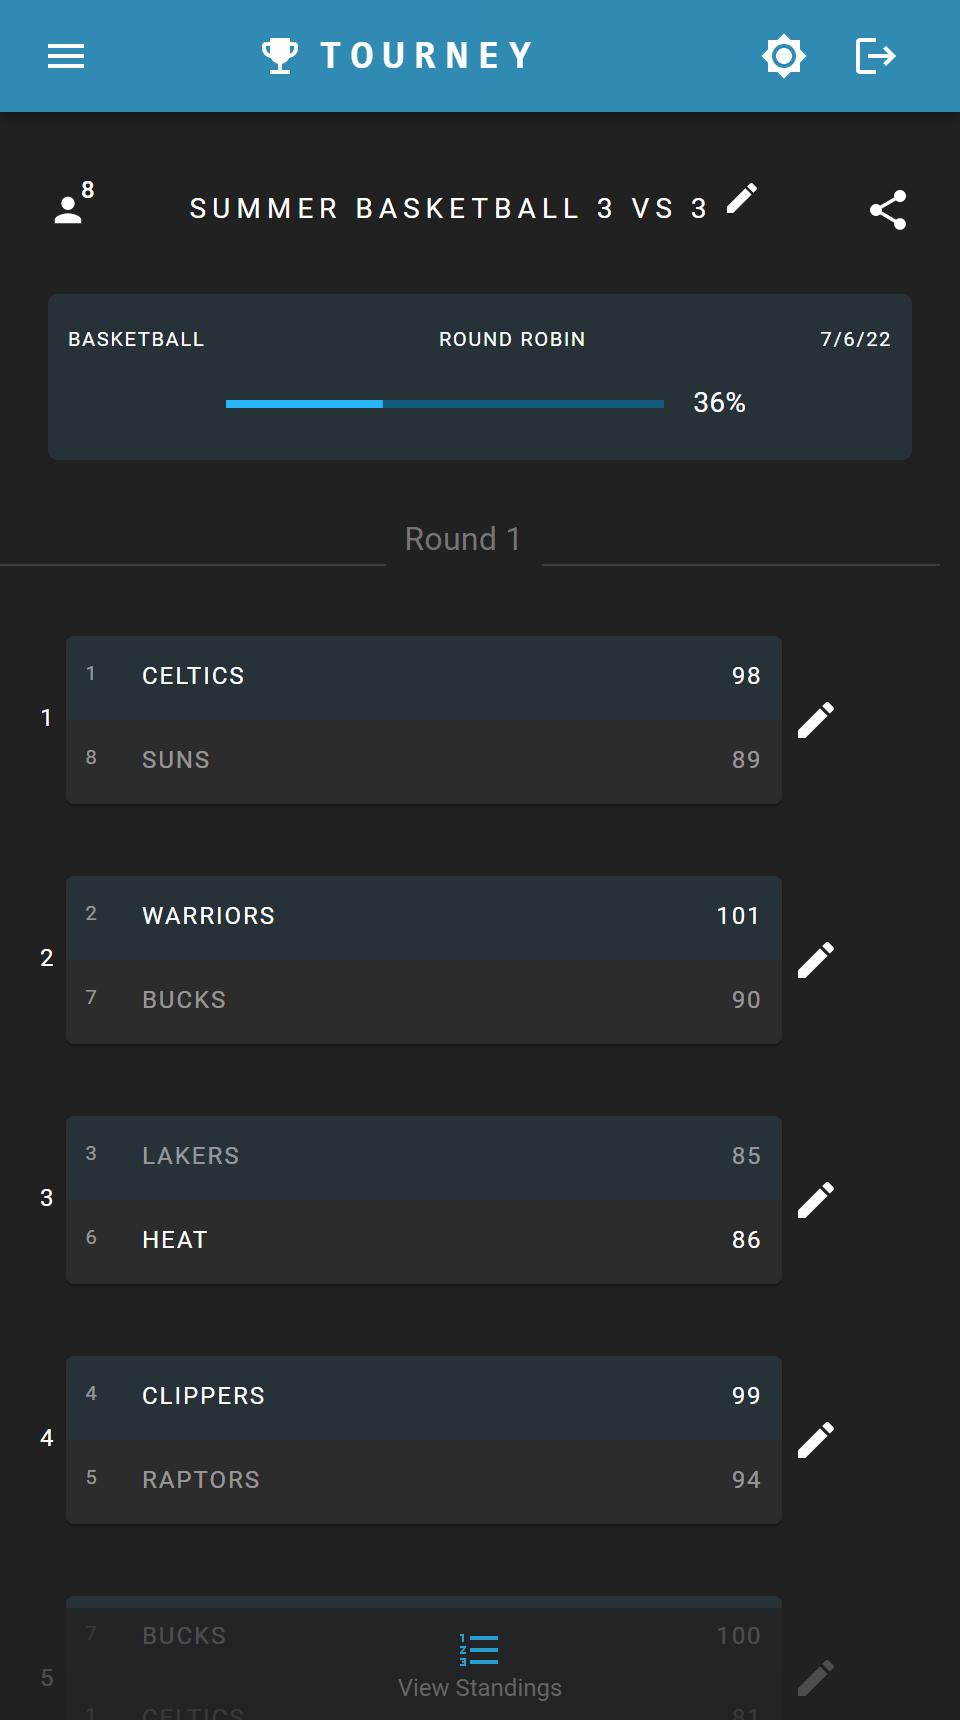Click the Summer Basketball 3 vs 3 title
This screenshot has width=960, height=1720.
(448, 209)
